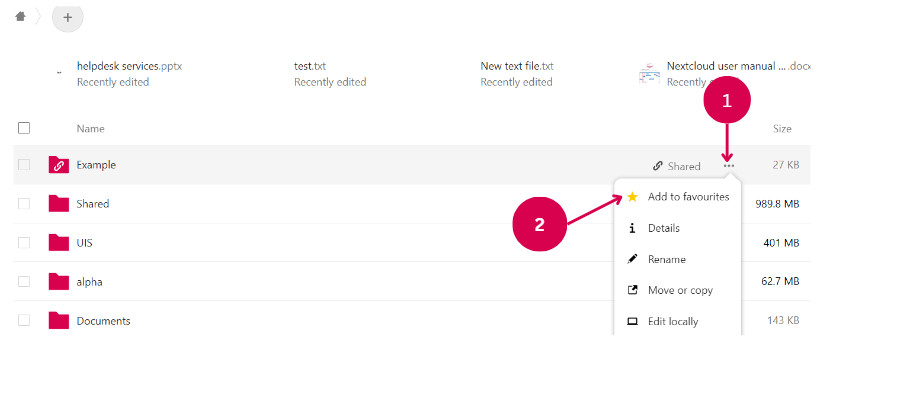This screenshot has height=399, width=922.
Task: Click the link icon beside Shared label
Action: (x=658, y=166)
